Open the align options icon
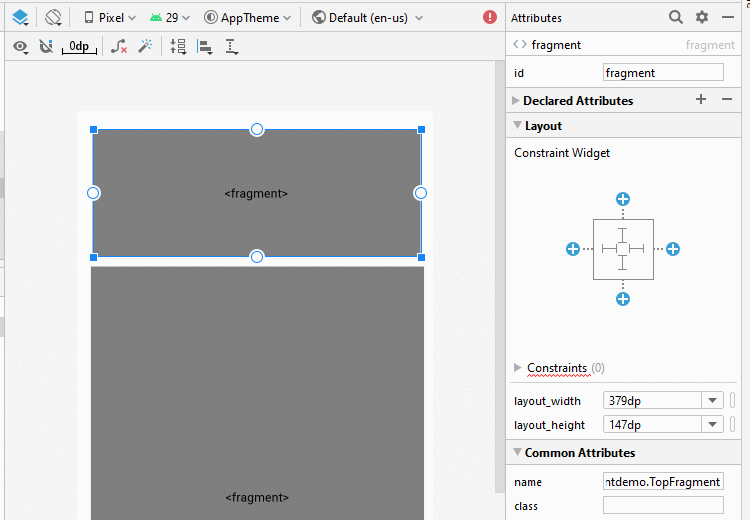This screenshot has height=520, width=750. [x=205, y=47]
